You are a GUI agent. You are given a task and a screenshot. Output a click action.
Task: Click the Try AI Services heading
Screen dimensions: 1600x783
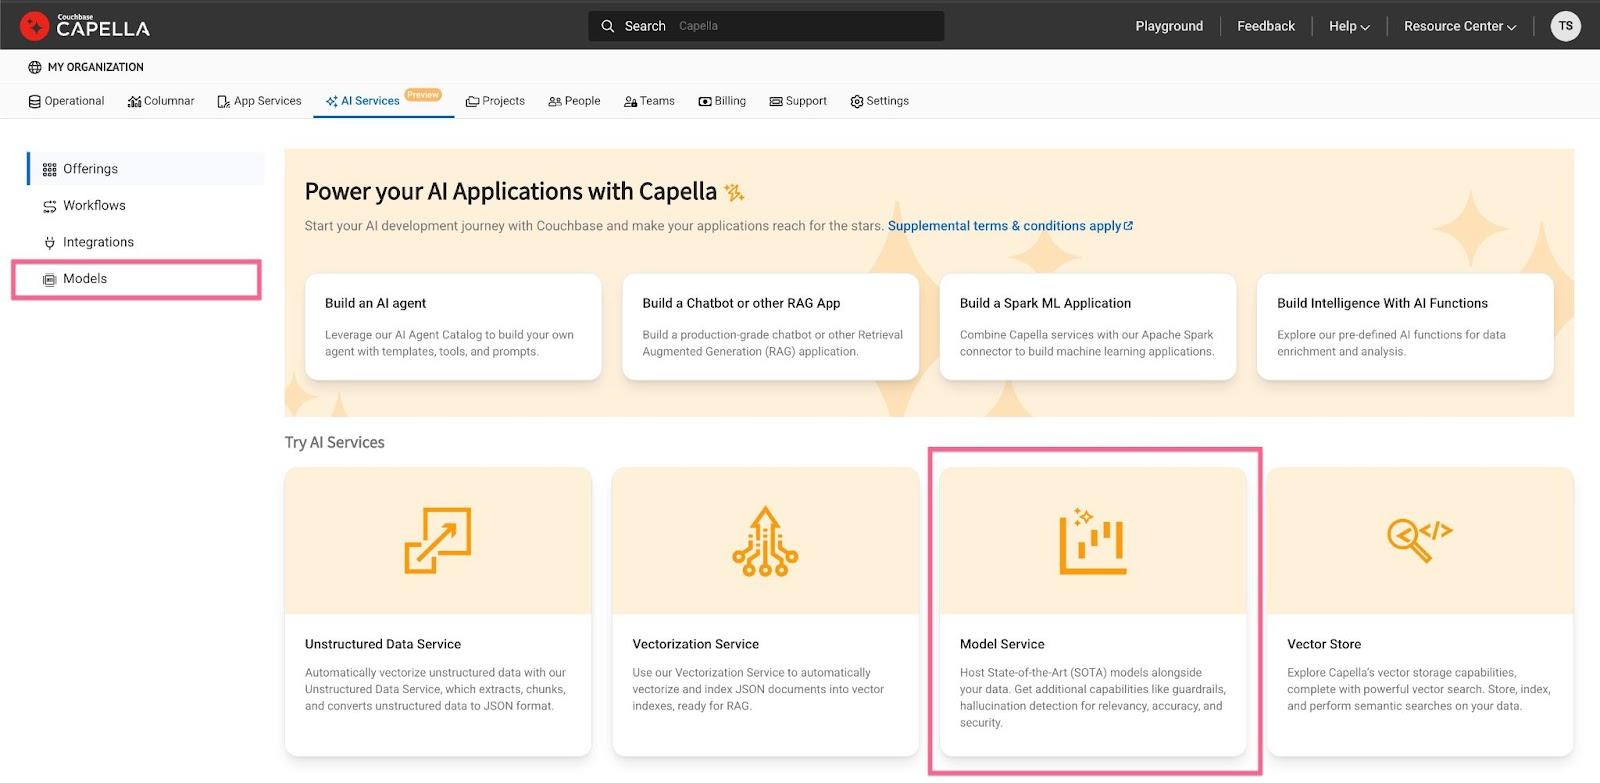[335, 442]
